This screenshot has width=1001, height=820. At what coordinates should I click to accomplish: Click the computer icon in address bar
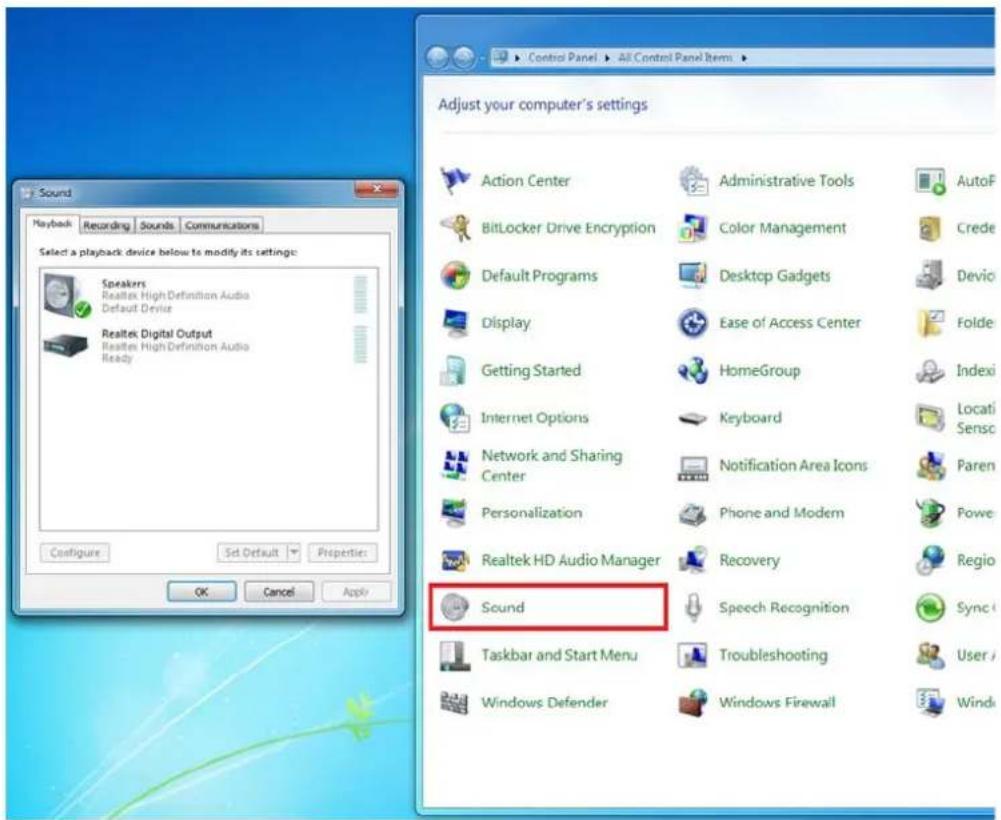click(x=501, y=57)
